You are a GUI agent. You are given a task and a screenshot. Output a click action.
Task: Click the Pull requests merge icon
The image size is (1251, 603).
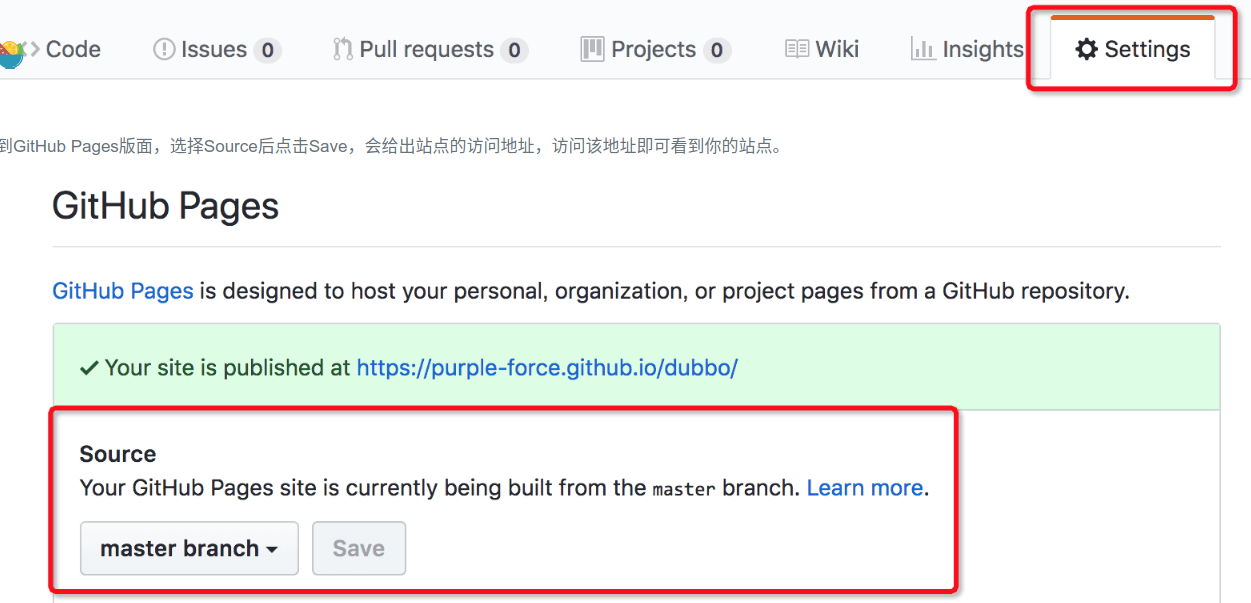(x=343, y=49)
